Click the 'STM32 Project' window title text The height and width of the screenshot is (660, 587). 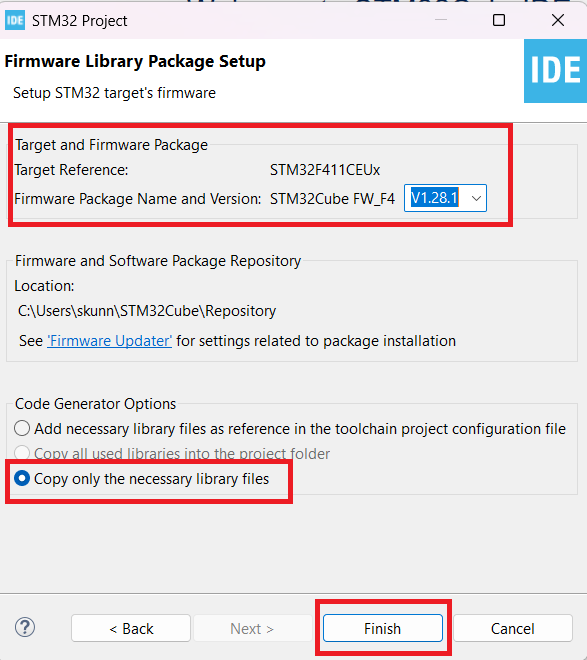point(80,21)
